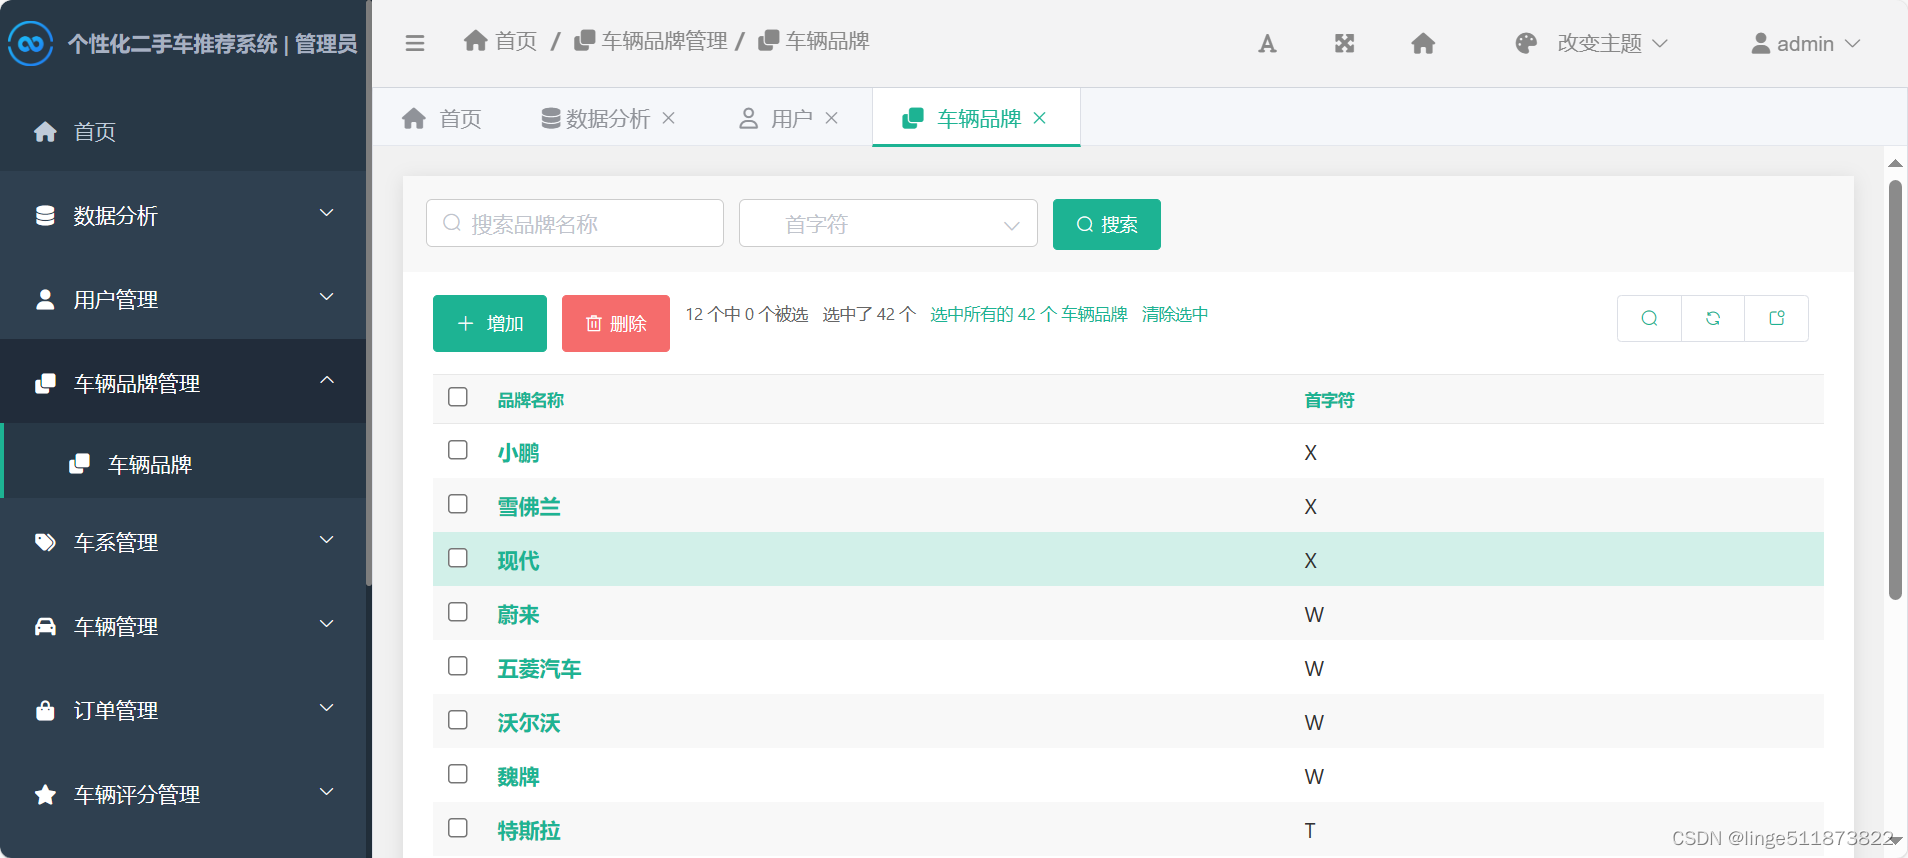Screen dimensions: 1908x858
Task: Click the tag icon beside 车系管理
Action: click(x=45, y=542)
